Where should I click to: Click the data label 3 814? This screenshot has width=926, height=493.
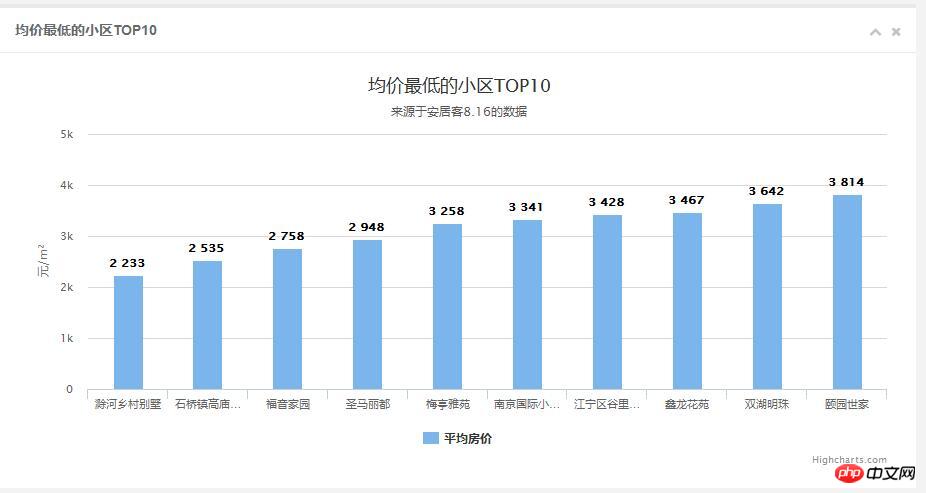[x=846, y=182]
